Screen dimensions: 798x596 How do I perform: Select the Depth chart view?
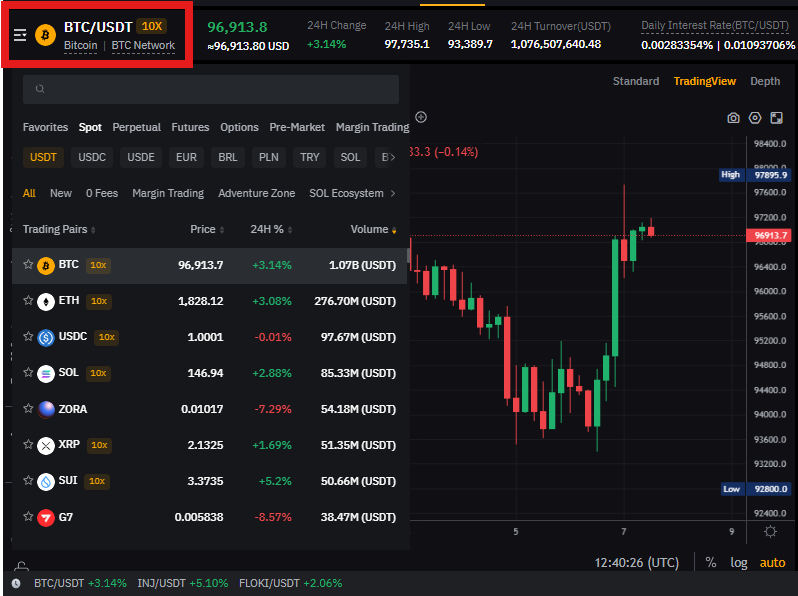pyautogui.click(x=765, y=81)
